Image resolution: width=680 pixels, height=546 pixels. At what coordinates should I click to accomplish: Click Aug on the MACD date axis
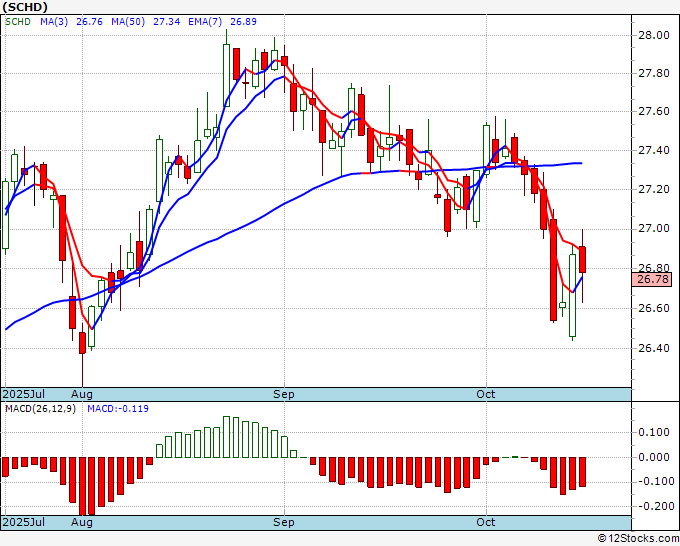[x=82, y=522]
